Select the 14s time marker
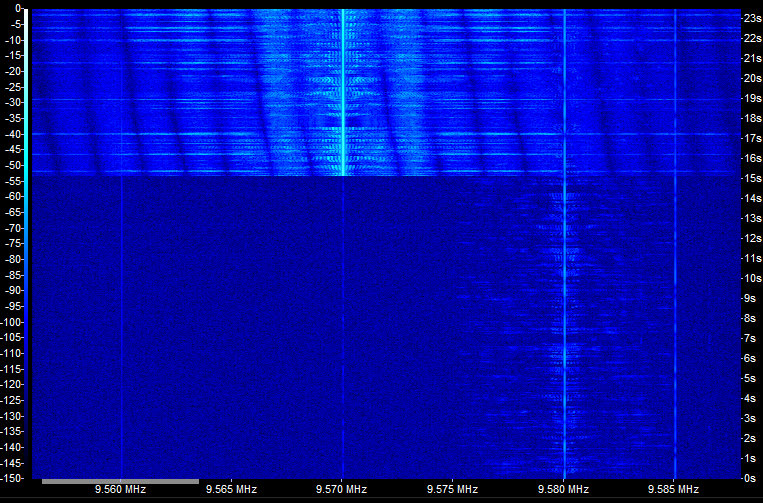This screenshot has width=763, height=503. 752,198
